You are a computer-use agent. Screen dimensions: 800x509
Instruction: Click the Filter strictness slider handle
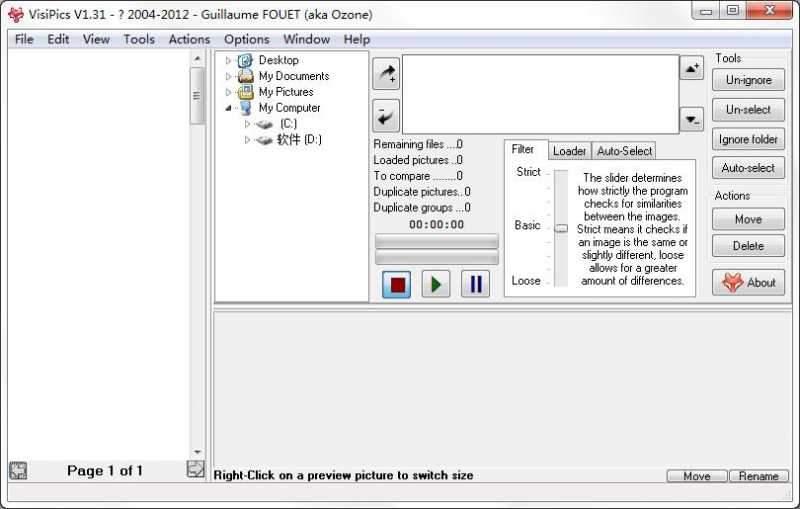561,228
